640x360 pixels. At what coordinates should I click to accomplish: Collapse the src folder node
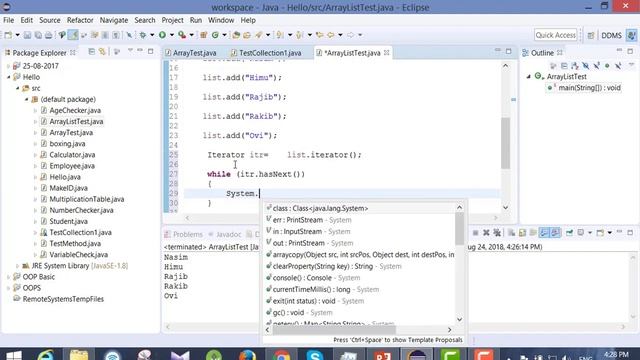tap(18, 88)
